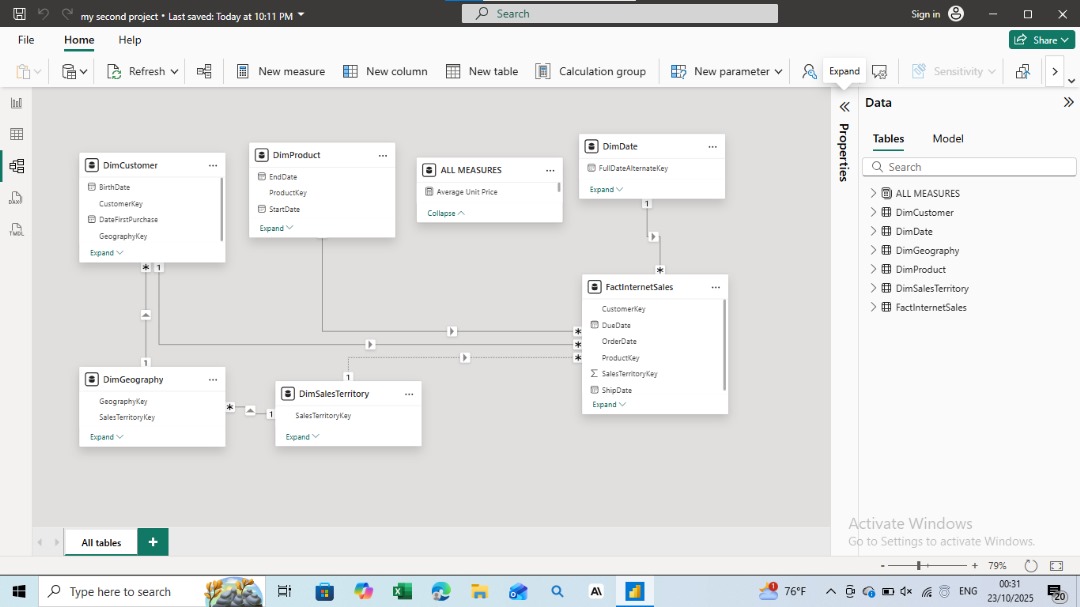
Task: Click the Windows Start button
Action: tap(19, 591)
